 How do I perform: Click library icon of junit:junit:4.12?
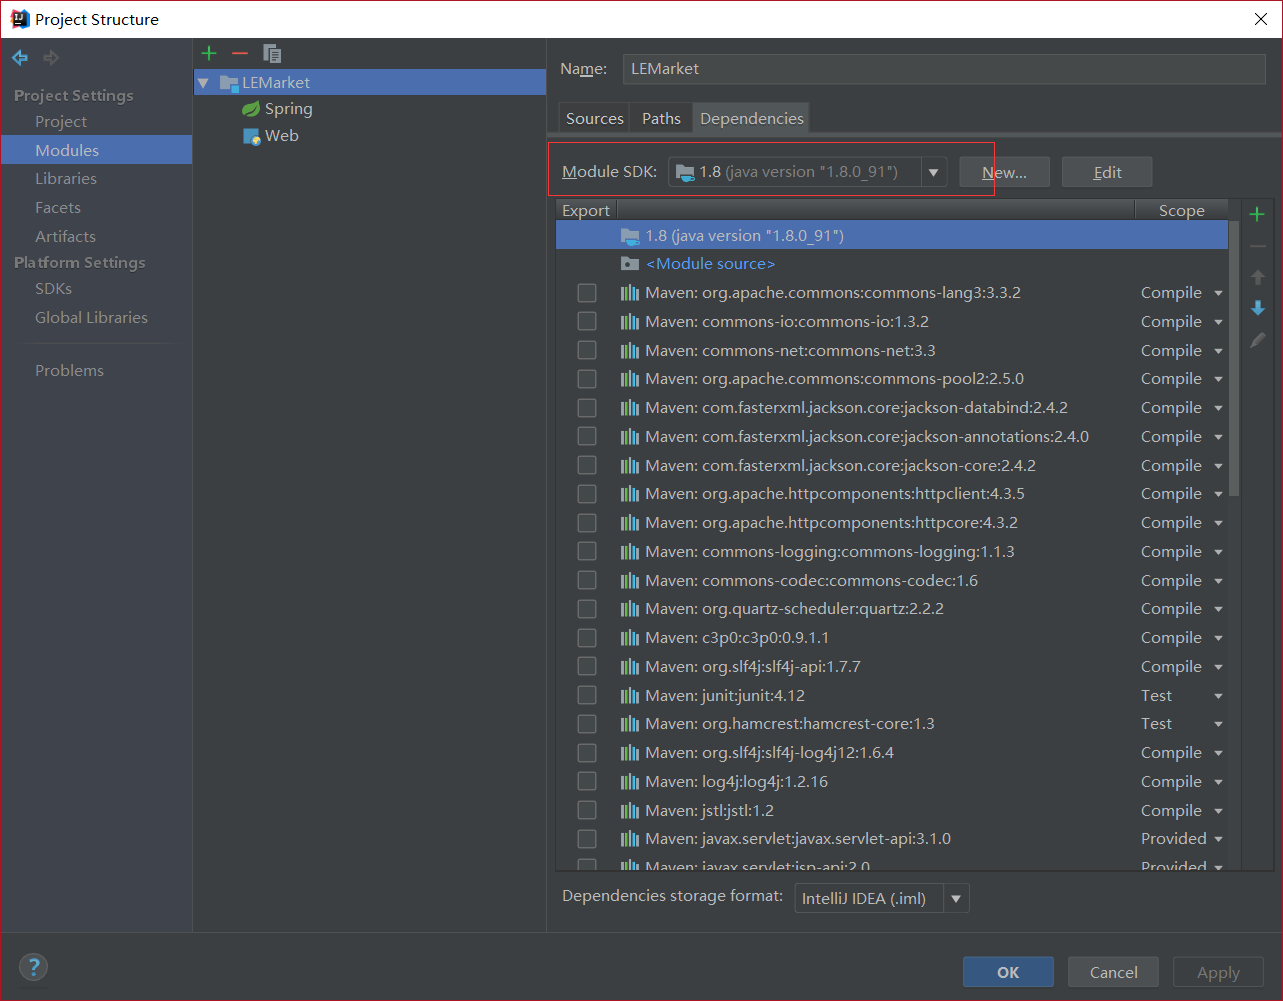(629, 696)
